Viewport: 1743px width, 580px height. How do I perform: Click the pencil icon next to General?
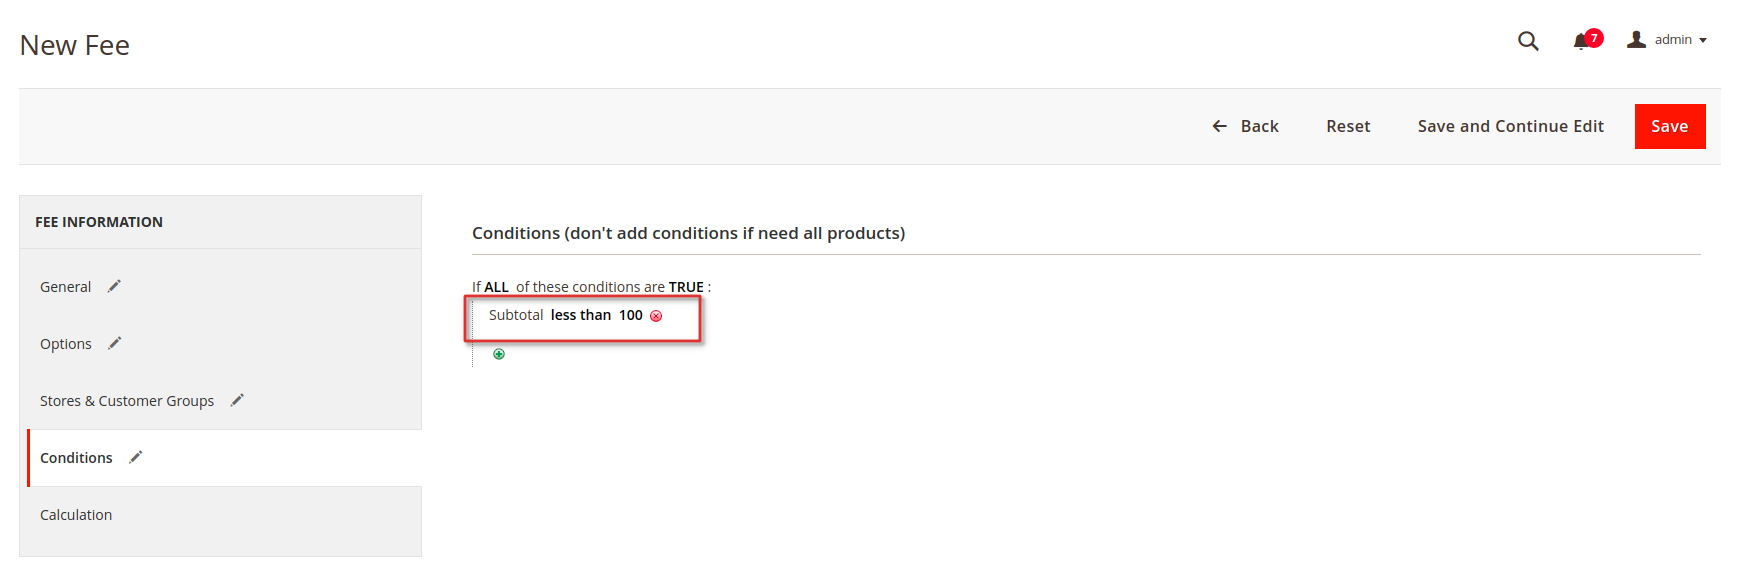[114, 286]
